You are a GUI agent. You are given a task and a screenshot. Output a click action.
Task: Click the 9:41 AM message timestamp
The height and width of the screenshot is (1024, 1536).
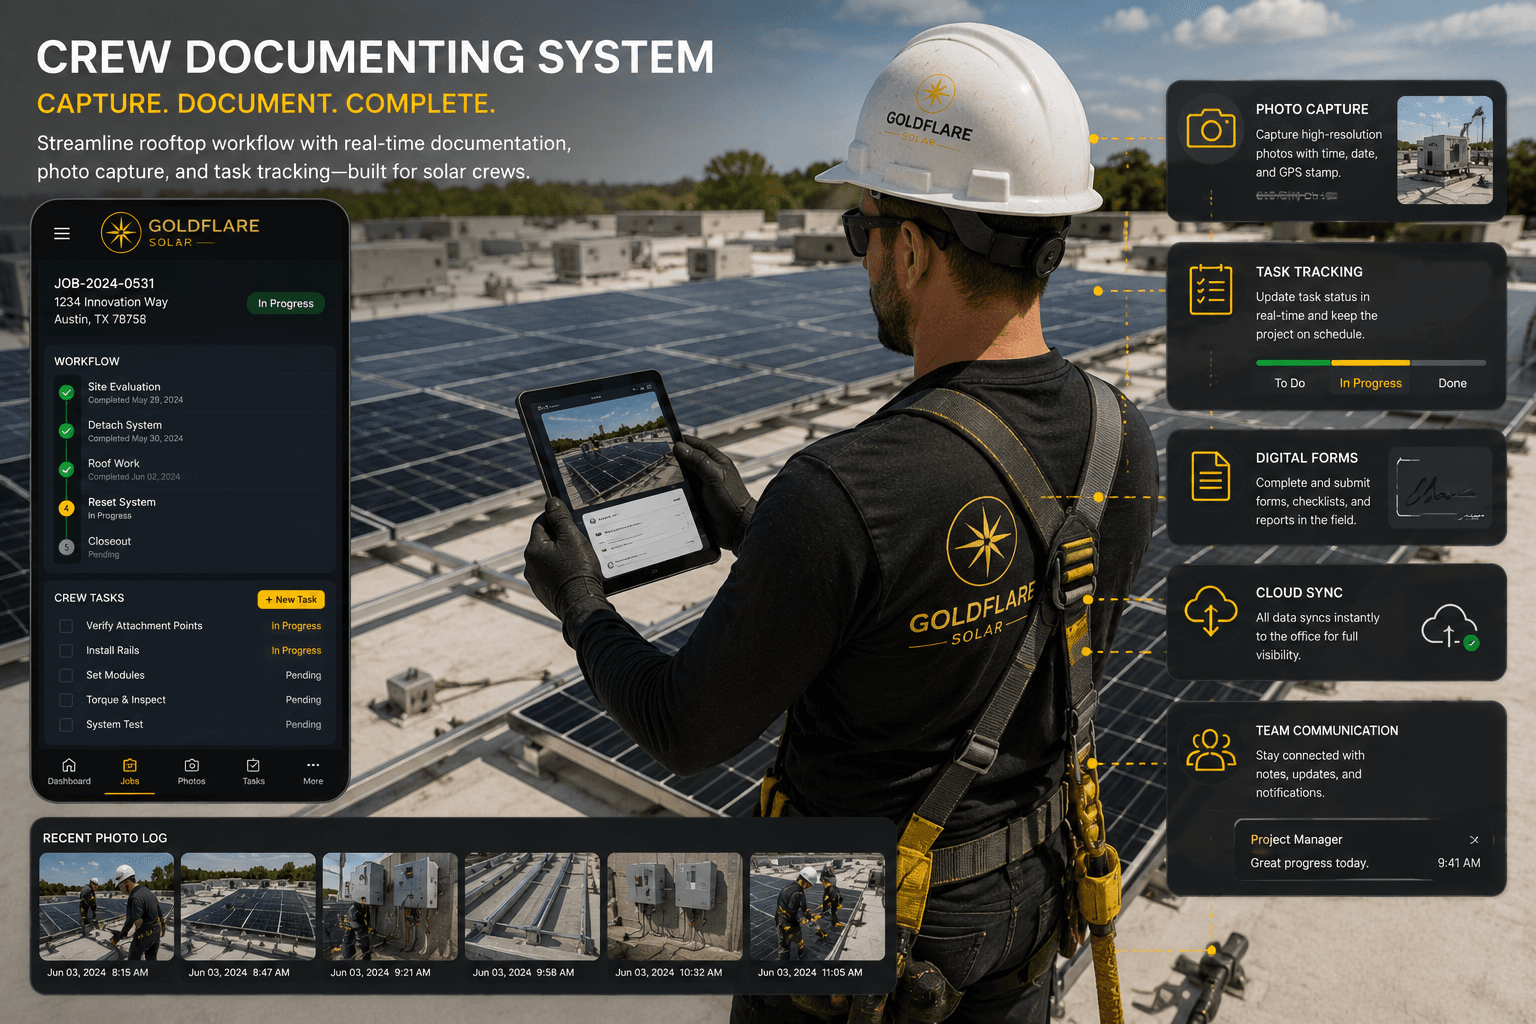click(x=1459, y=863)
